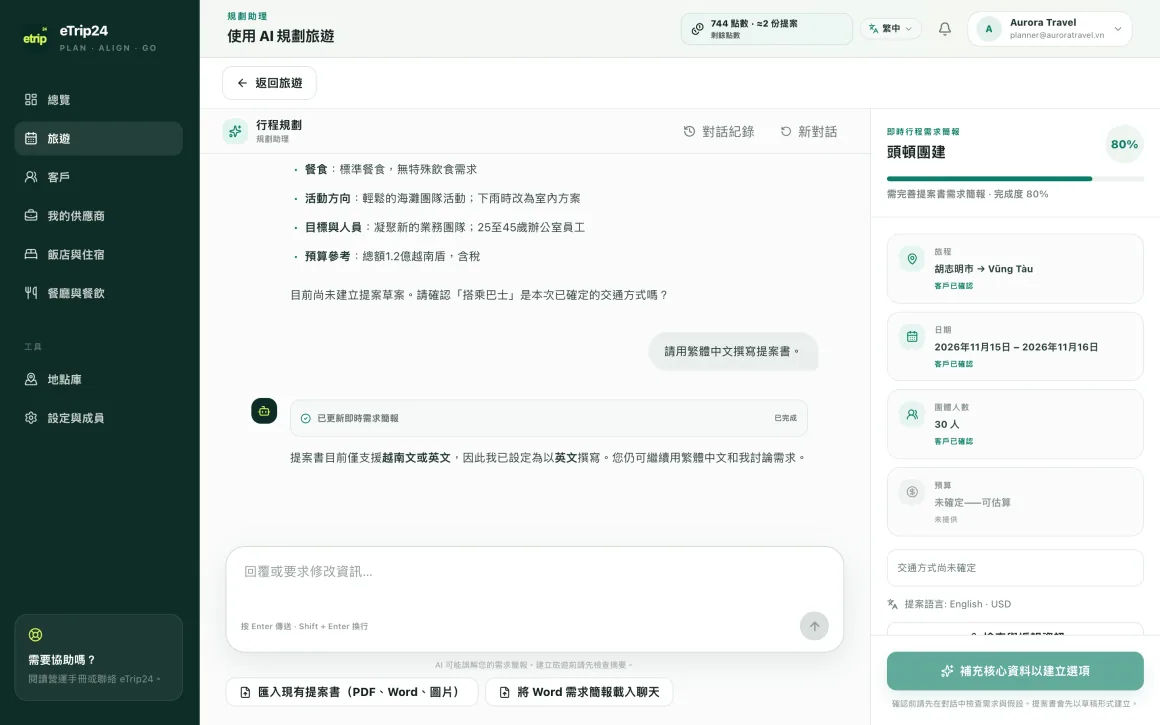This screenshot has height=725, width=1160.
Task: Click the 行程規劃 sparkle assistant icon
Action: [x=235, y=131]
